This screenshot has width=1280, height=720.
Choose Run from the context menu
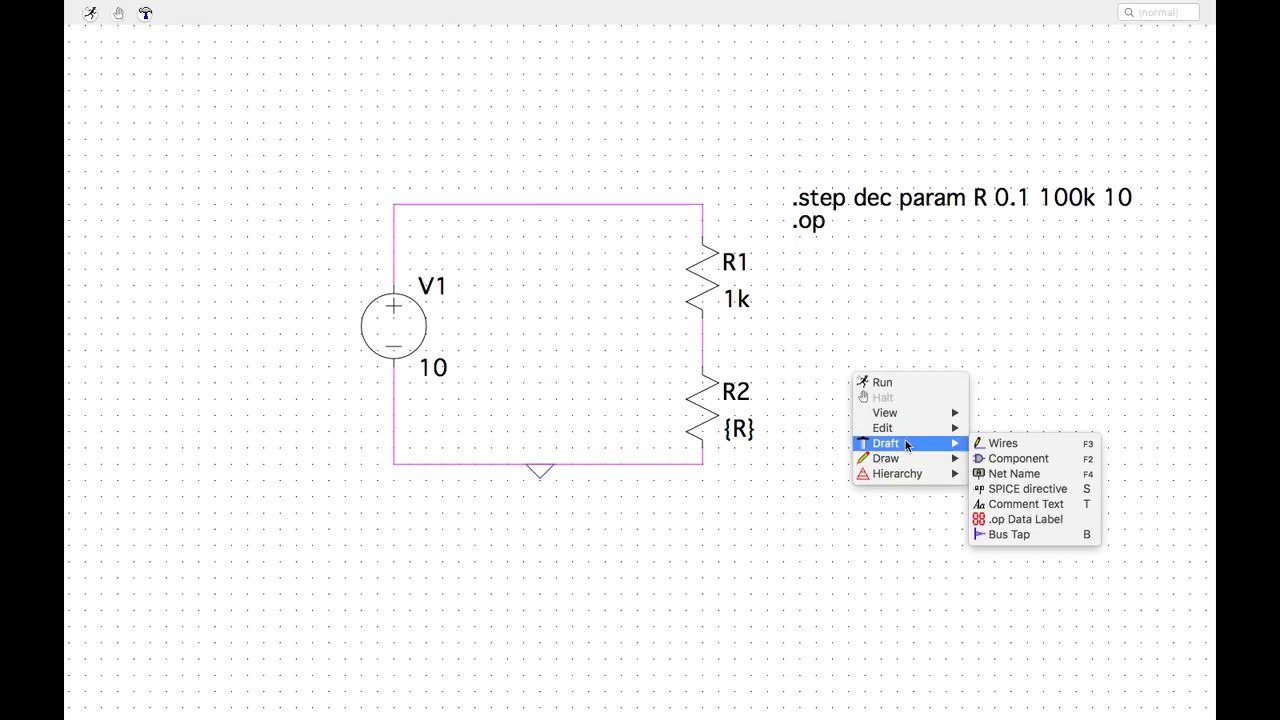click(910, 382)
